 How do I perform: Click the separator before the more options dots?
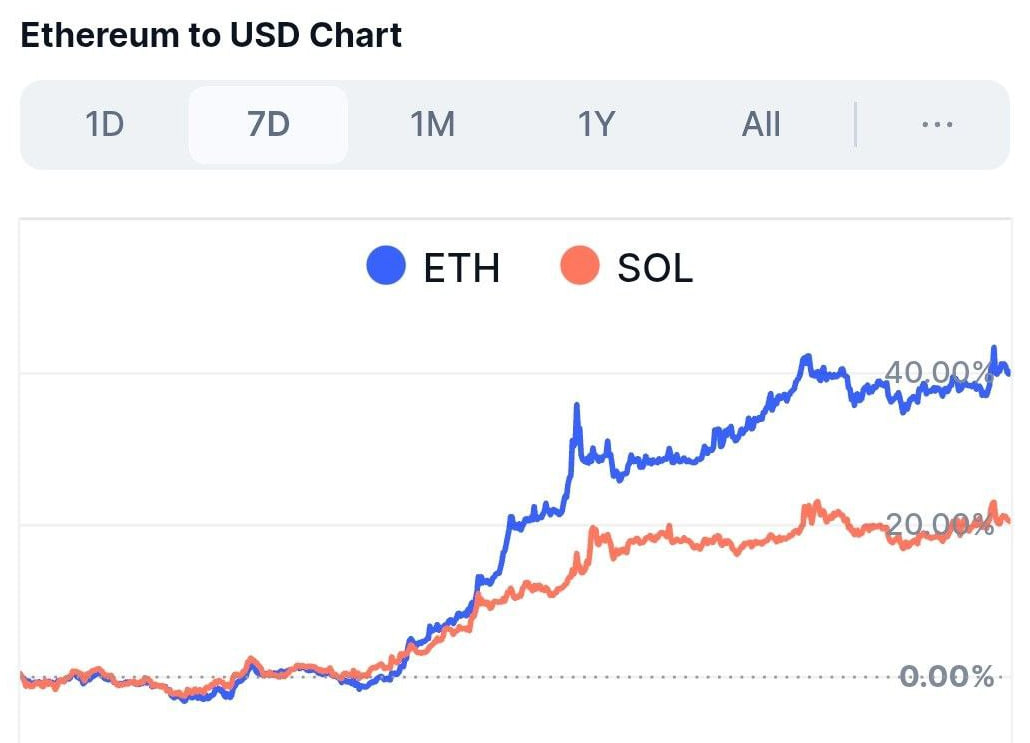coord(855,124)
